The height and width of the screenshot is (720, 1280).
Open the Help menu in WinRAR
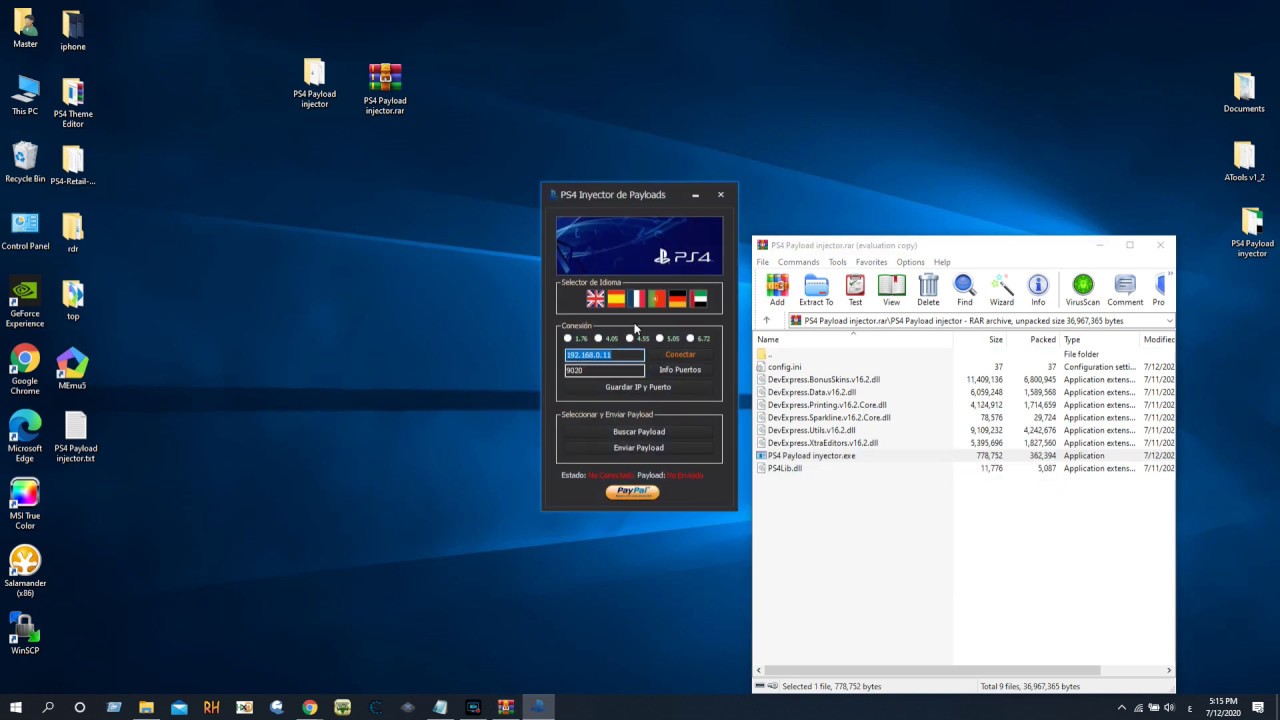(x=942, y=262)
